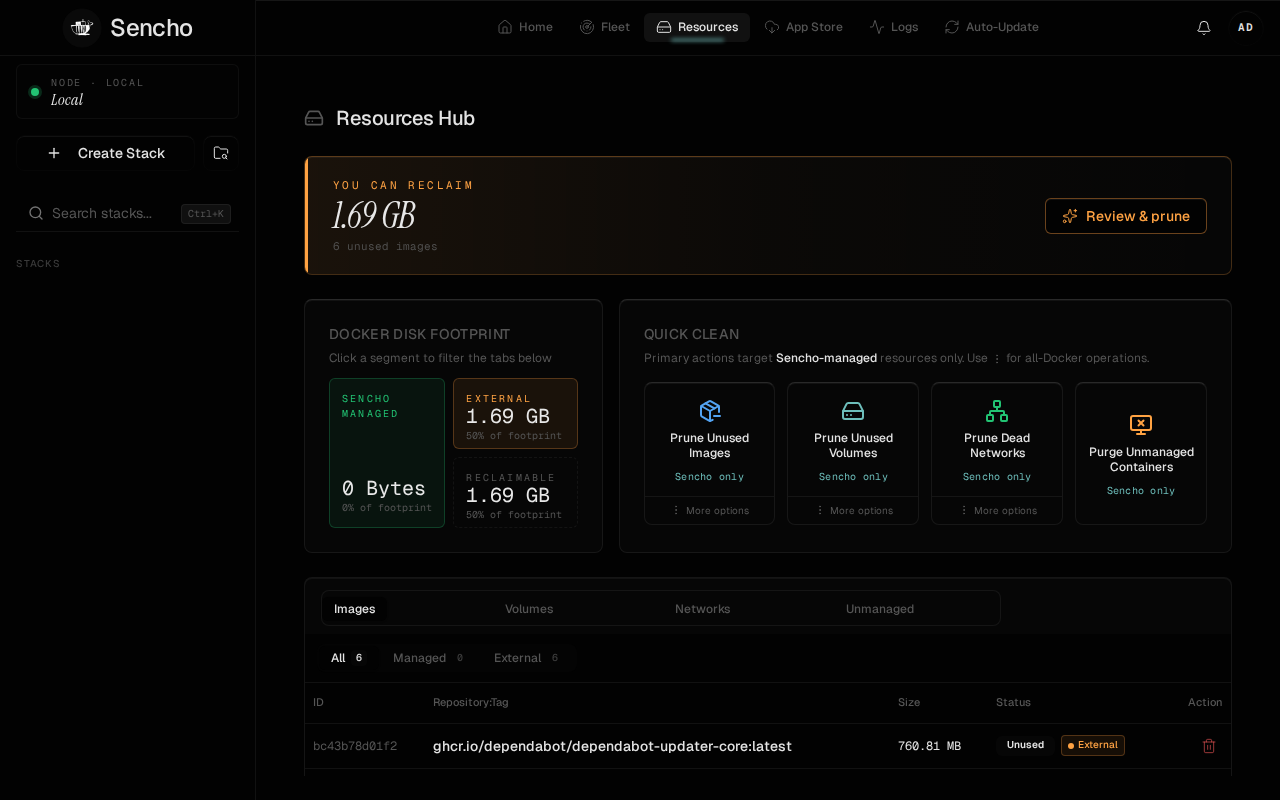This screenshot has height=800, width=1280.
Task: Click the Repository:Tag column header
Action: click(x=471, y=702)
